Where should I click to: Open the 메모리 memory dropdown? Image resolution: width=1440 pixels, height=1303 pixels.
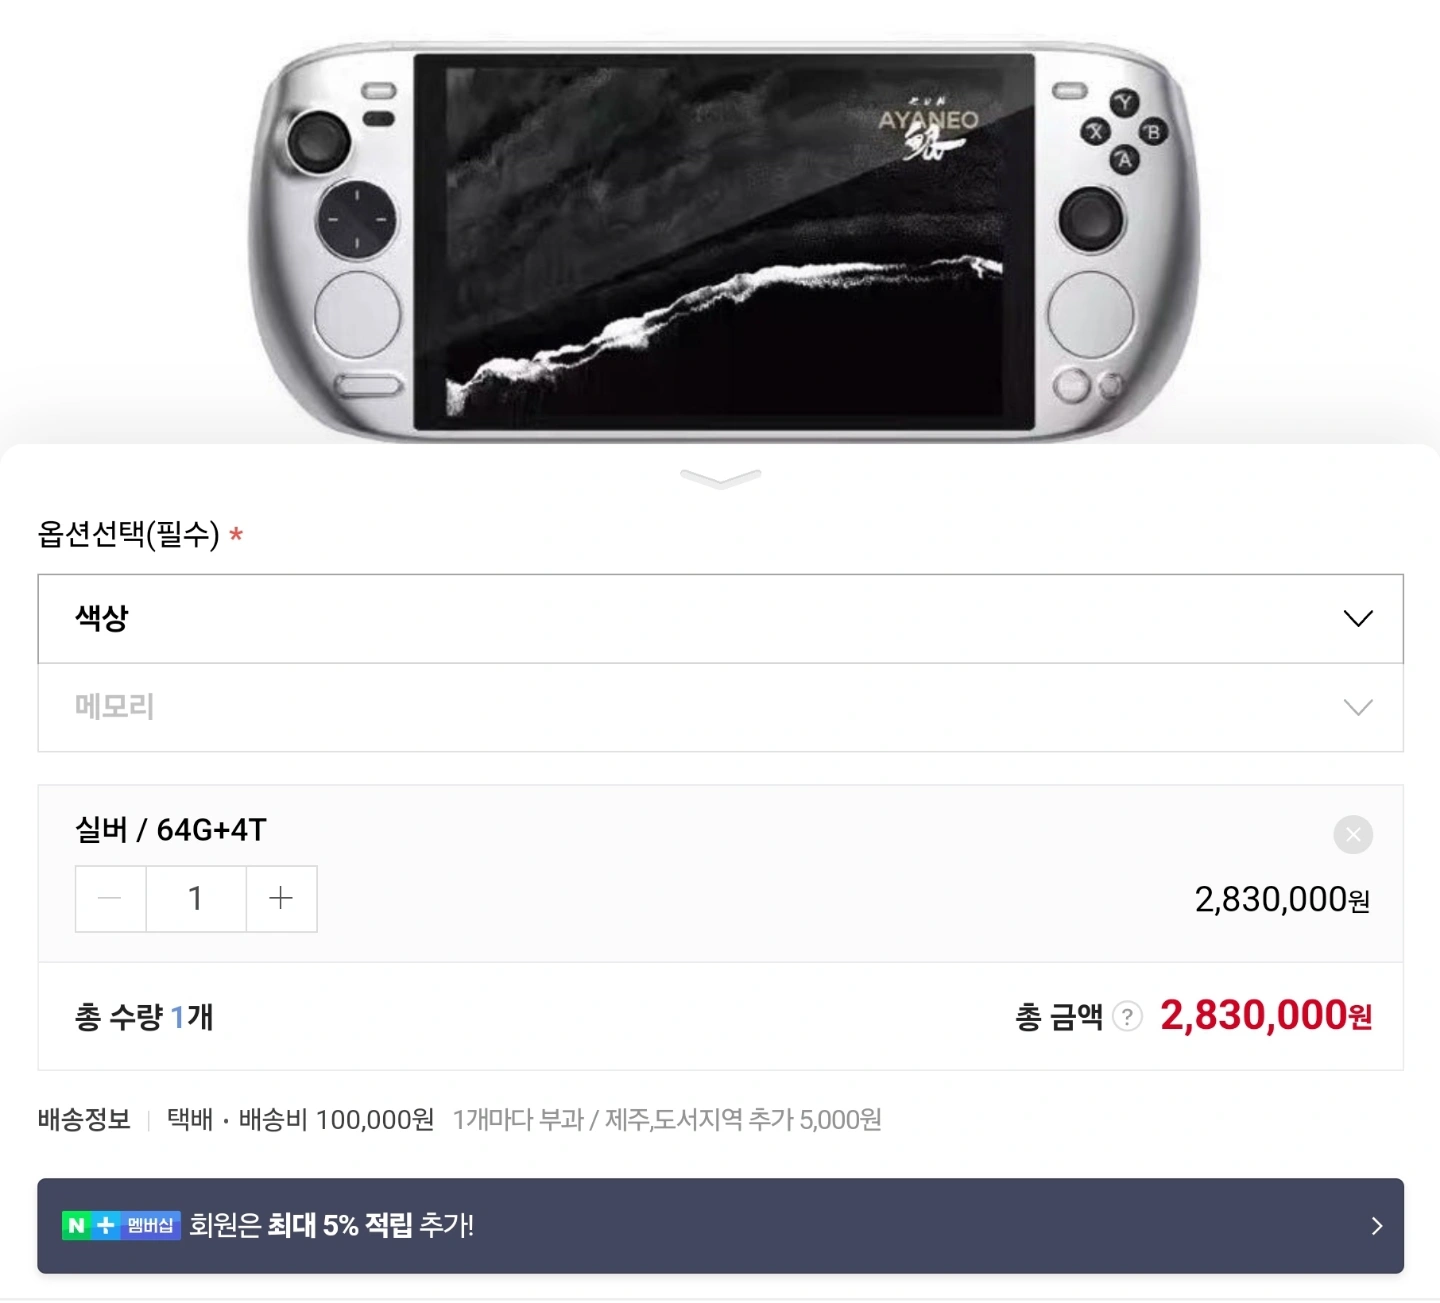720,707
